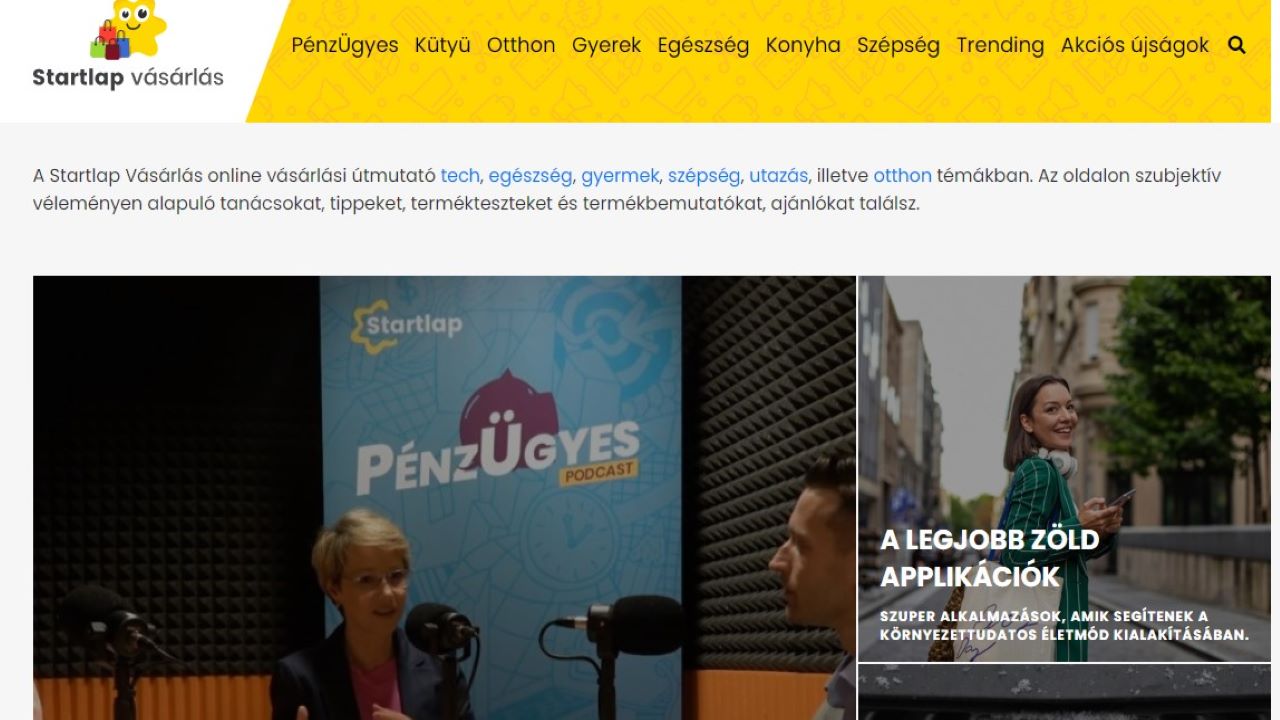Click the 'gyermek' hyperlink

point(620,176)
